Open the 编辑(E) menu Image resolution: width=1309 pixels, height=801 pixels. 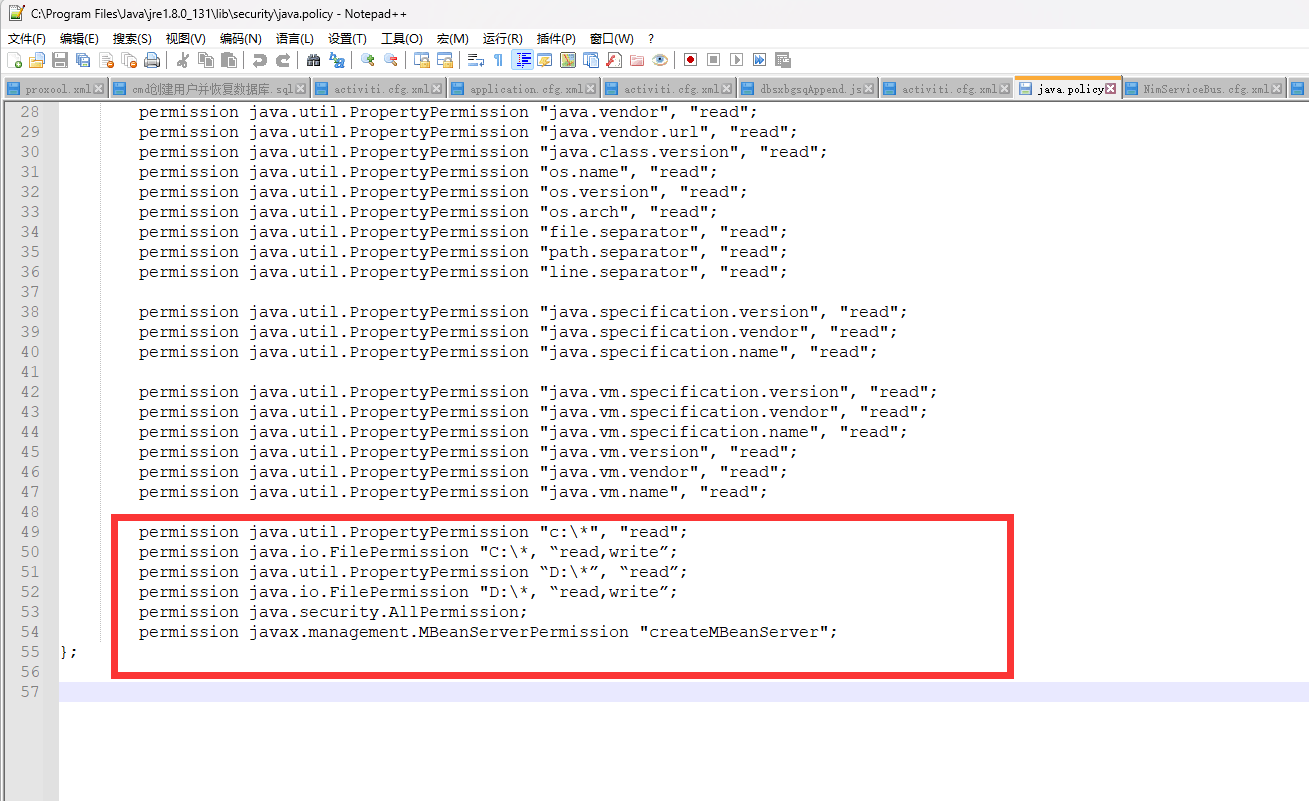(79, 38)
